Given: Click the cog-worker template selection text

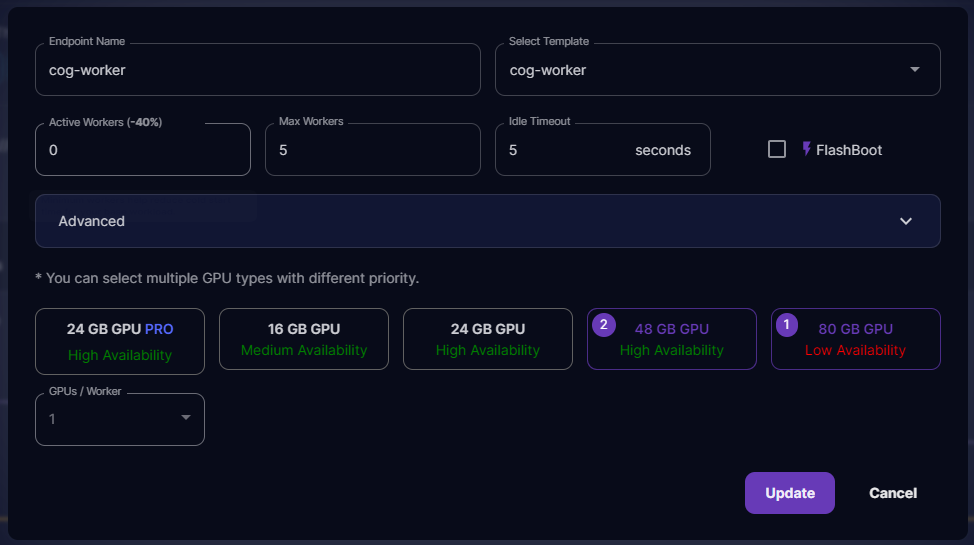Looking at the screenshot, I should [x=548, y=70].
